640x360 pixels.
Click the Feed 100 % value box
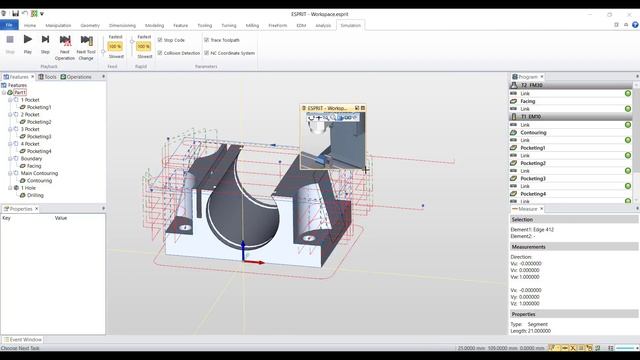click(115, 47)
